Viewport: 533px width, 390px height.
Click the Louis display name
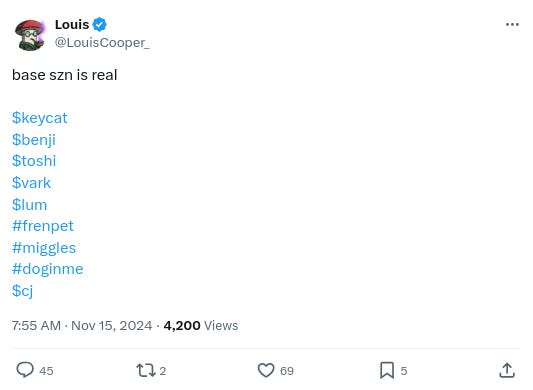pos(72,24)
